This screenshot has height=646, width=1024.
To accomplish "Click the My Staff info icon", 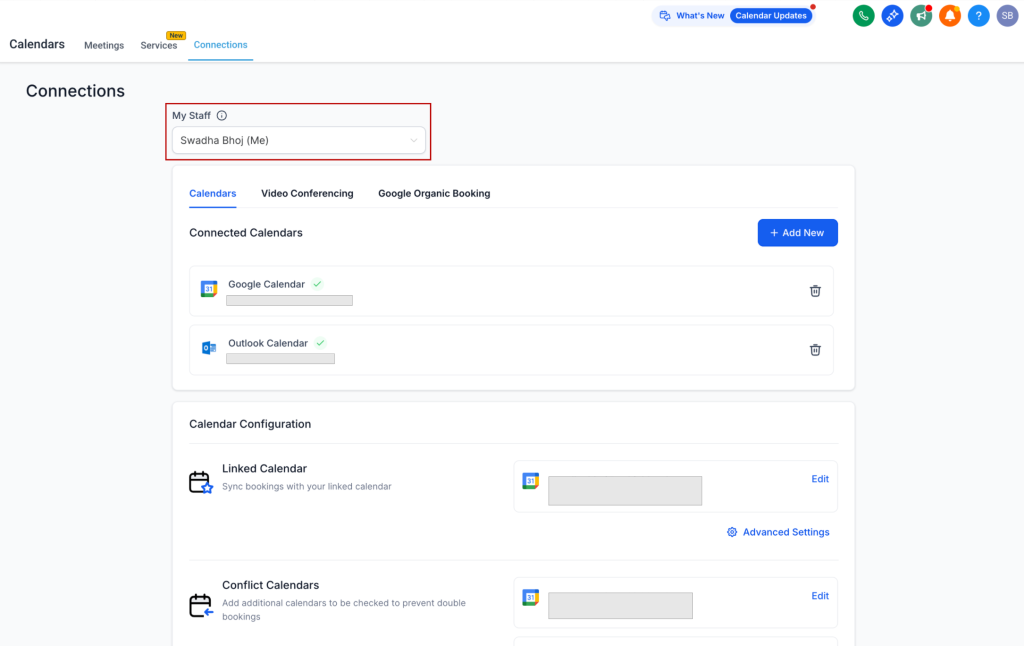I will [222, 116].
